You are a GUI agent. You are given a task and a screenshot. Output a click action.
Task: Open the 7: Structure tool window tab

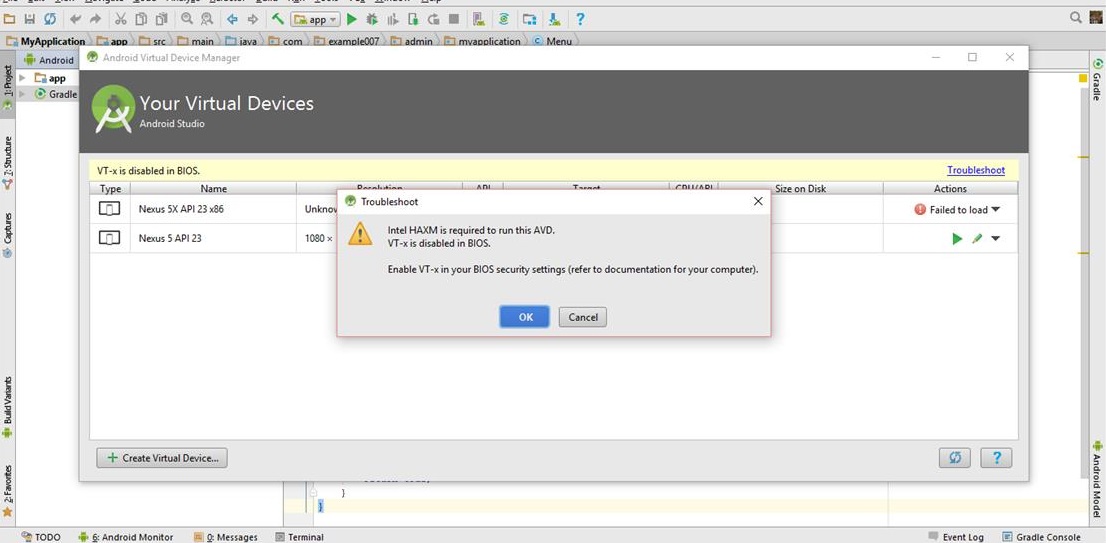(x=8, y=162)
